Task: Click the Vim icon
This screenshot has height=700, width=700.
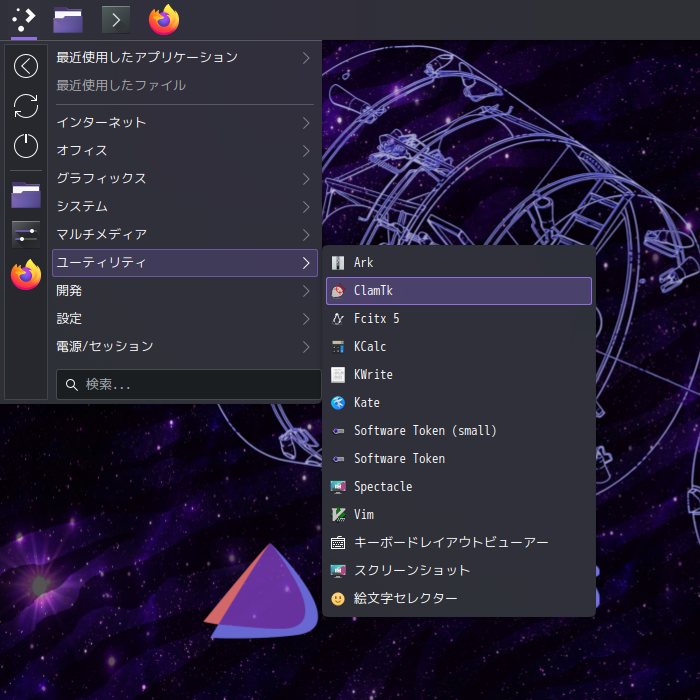Action: click(338, 515)
